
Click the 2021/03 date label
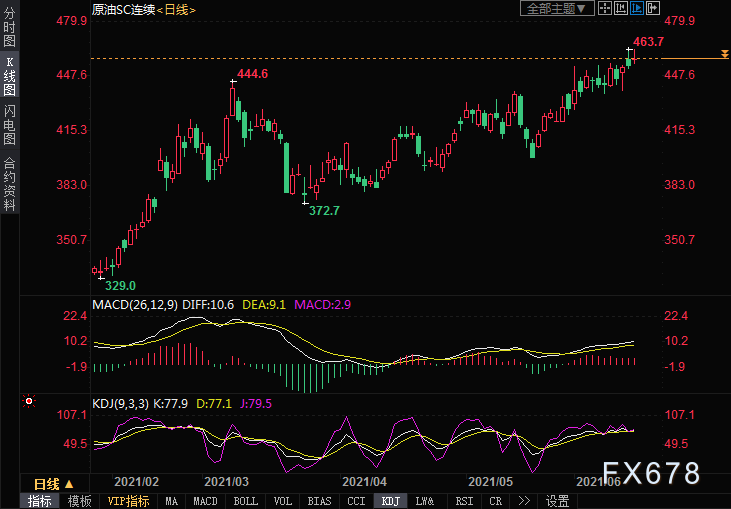tap(227, 481)
